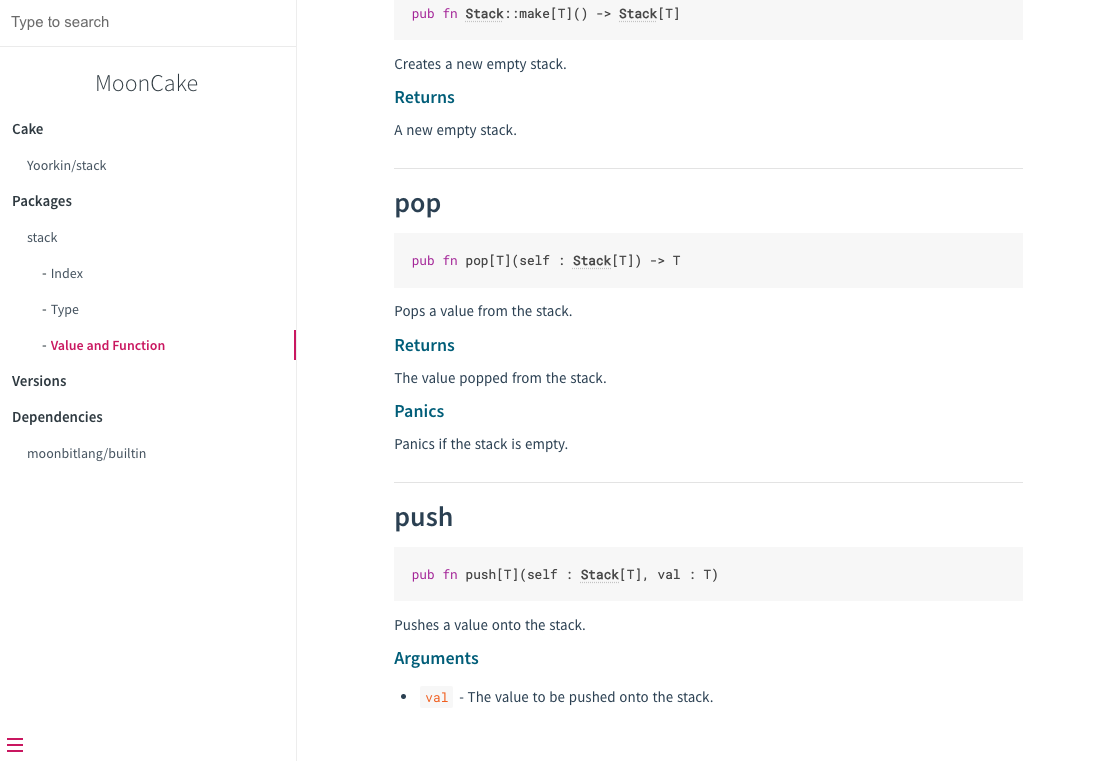This screenshot has height=761, width=1105.
Task: Go to the Index section
Action: click(x=67, y=274)
